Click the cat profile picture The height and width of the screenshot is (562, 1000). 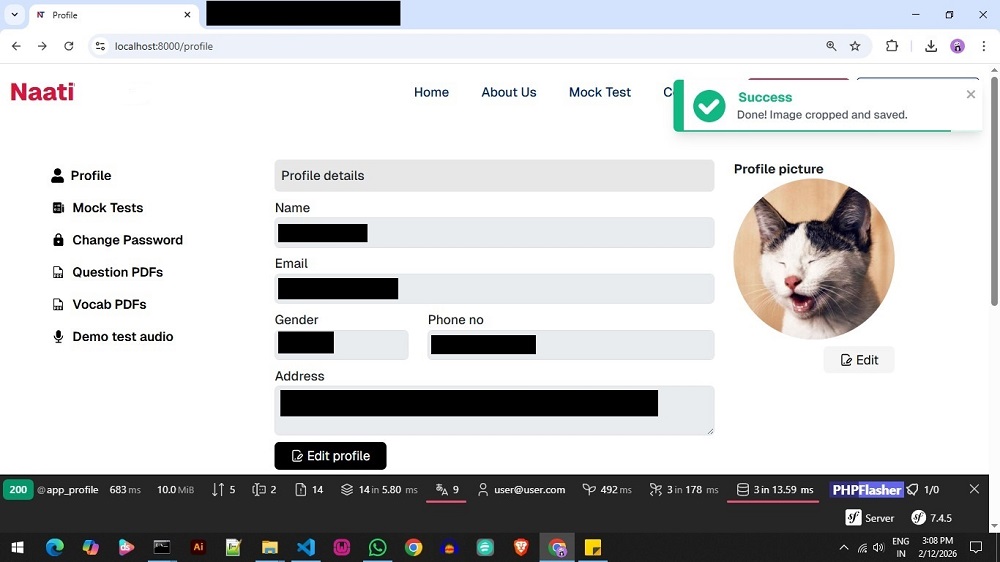coord(814,259)
